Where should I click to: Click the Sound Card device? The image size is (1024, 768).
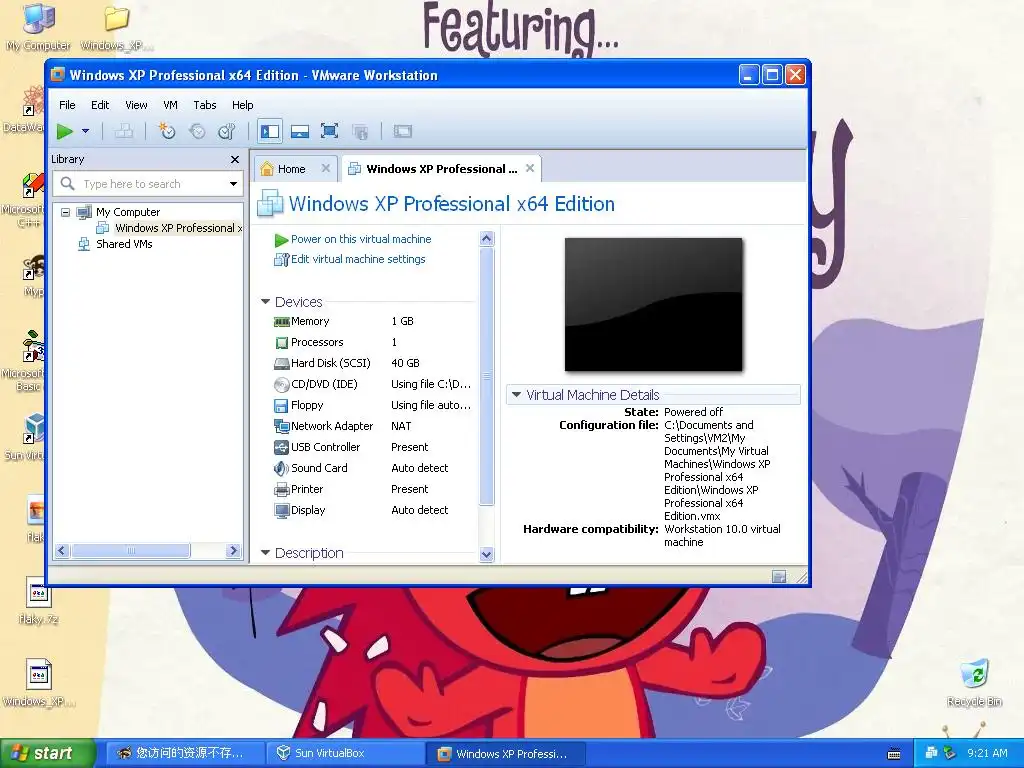(x=372, y=468)
